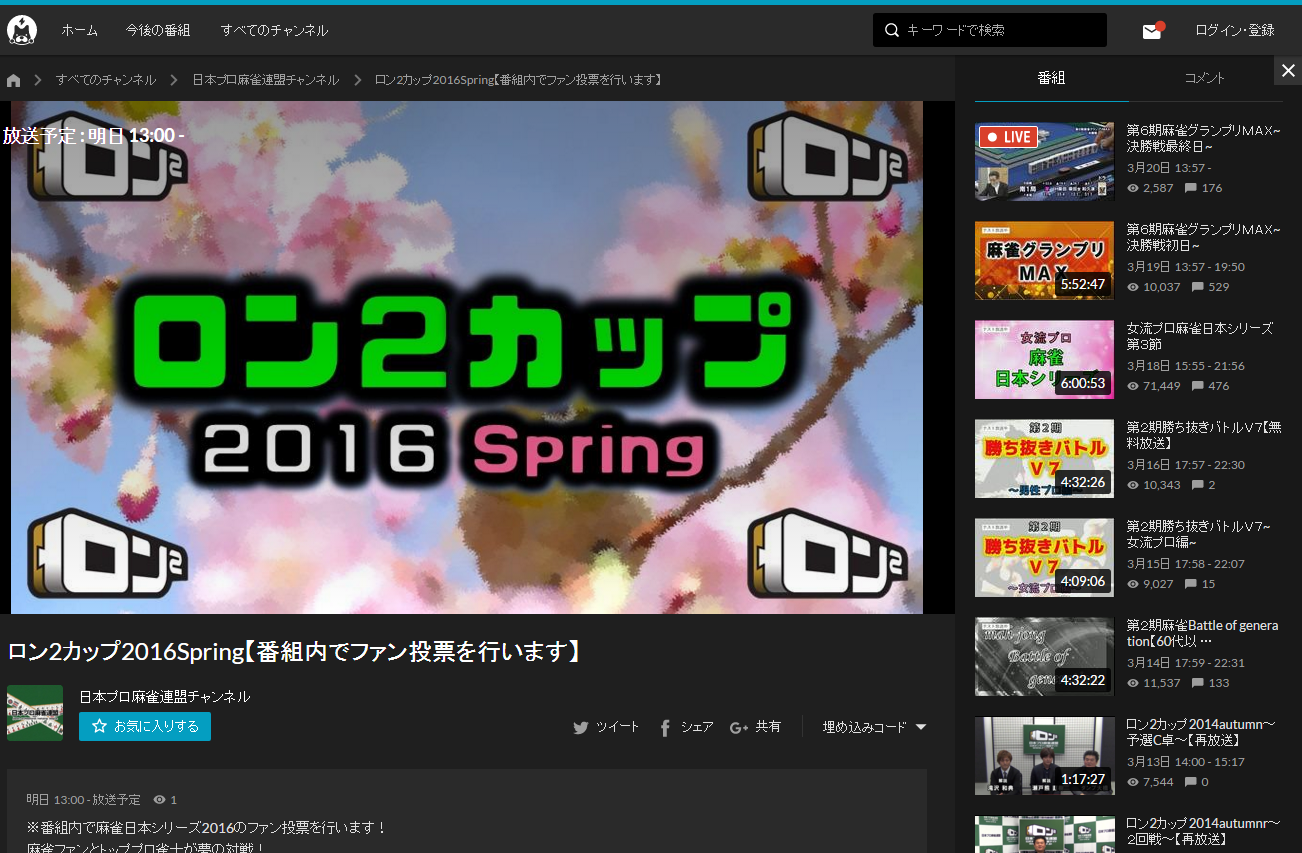
Task: Click comment icon beside 529
Action: click(x=1198, y=287)
